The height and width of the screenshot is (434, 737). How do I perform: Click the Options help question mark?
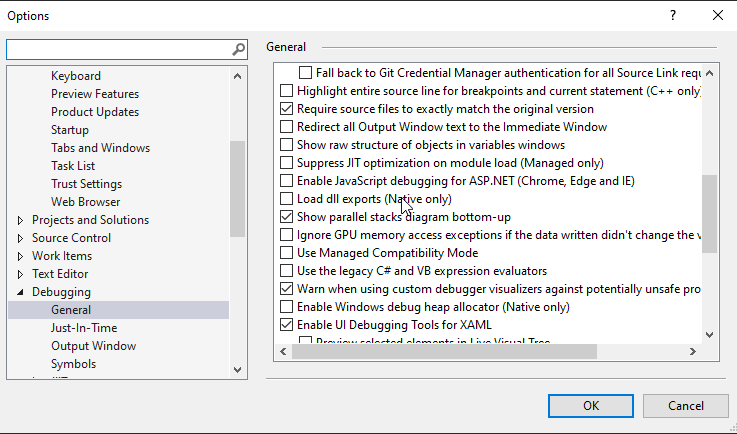(x=673, y=16)
